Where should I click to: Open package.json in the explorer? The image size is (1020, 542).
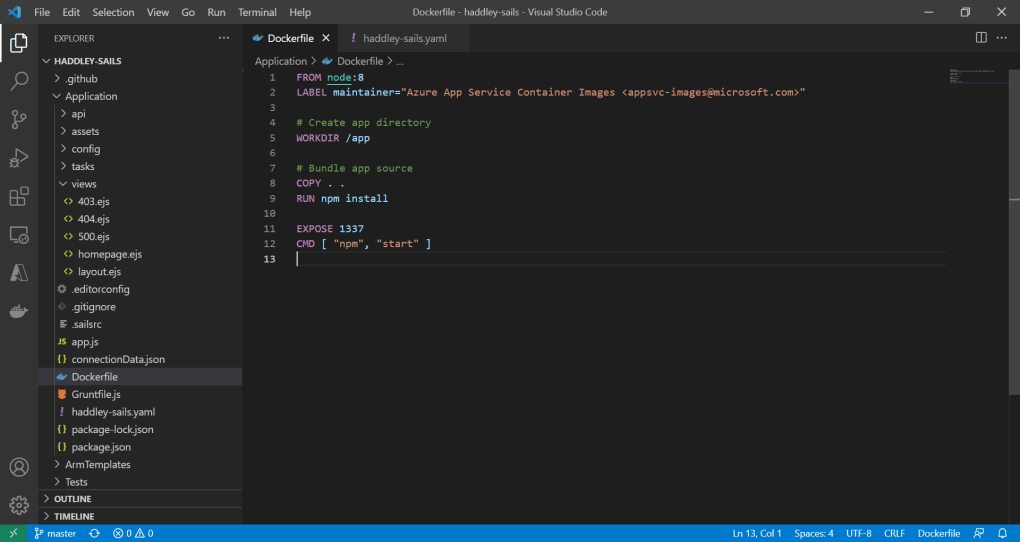(100, 447)
